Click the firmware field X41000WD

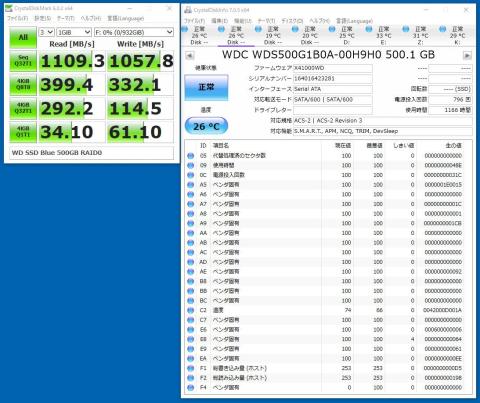click(332, 68)
